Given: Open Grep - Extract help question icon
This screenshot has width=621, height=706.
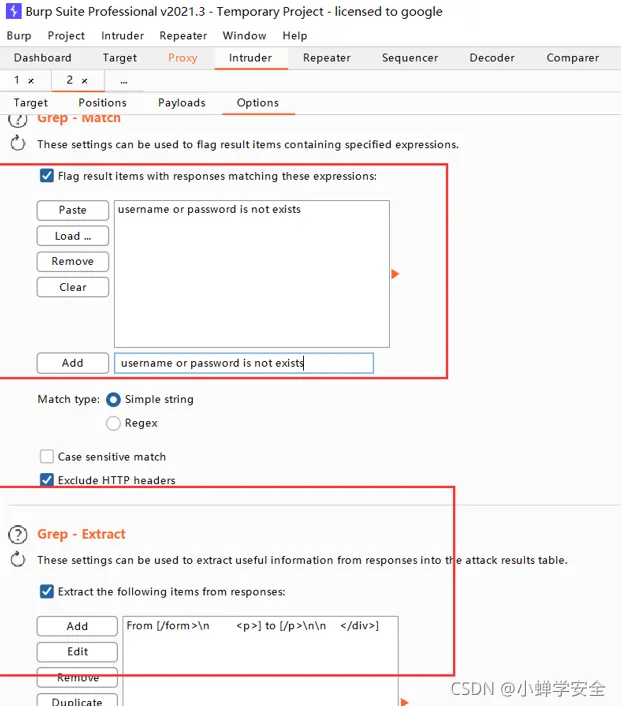Looking at the screenshot, I should coord(18,534).
